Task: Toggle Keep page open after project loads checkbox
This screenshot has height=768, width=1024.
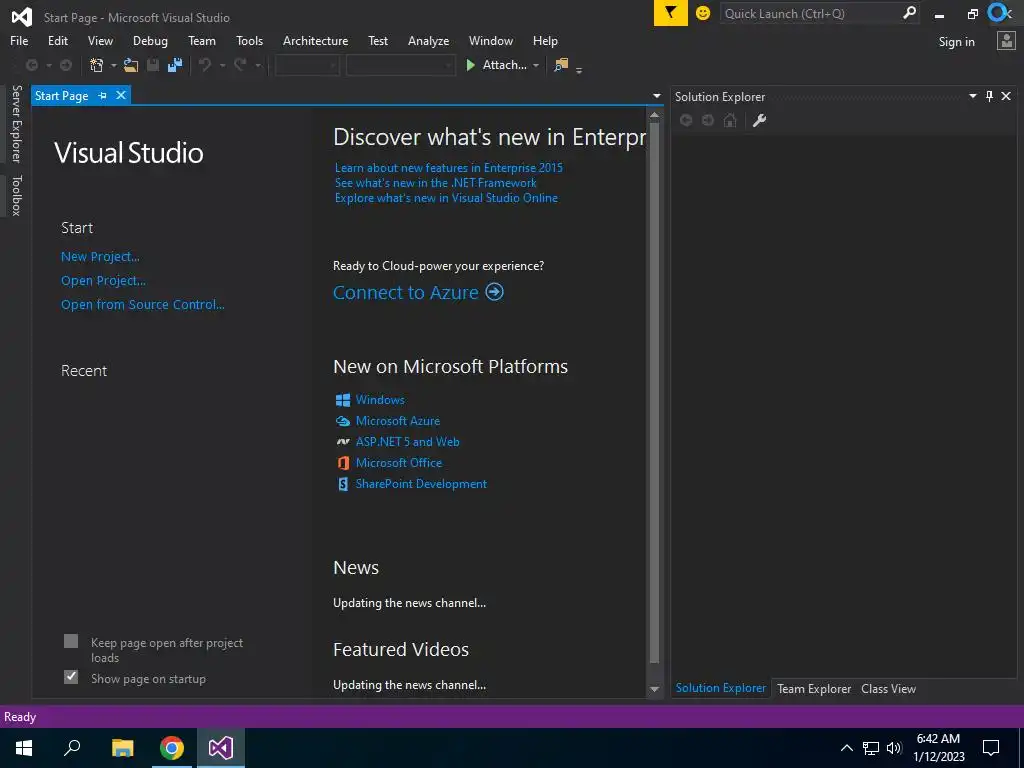Action: click(71, 641)
